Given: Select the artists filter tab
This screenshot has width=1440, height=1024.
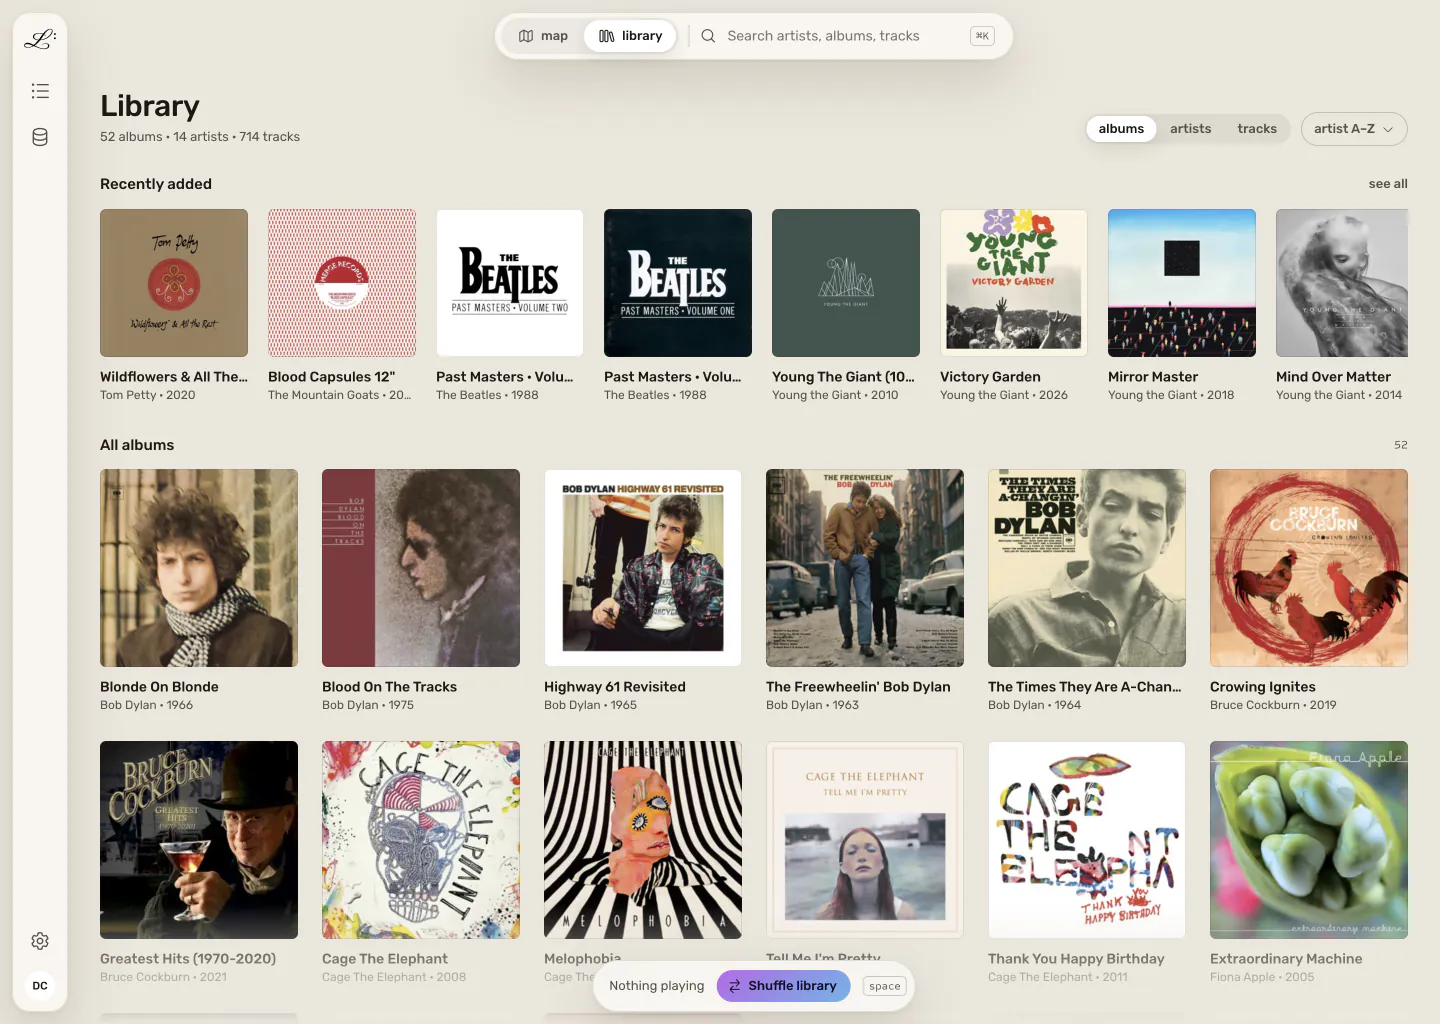Looking at the screenshot, I should (1190, 129).
